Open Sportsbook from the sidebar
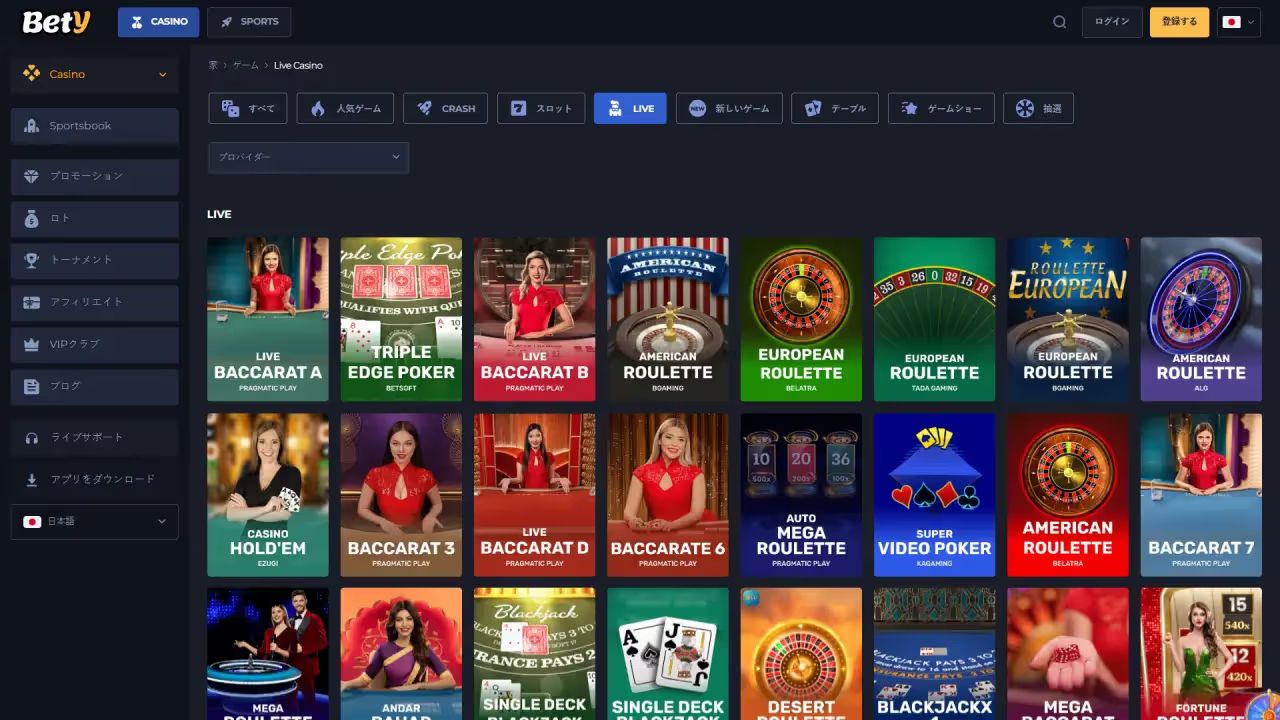The width and height of the screenshot is (1280, 720). [95, 126]
